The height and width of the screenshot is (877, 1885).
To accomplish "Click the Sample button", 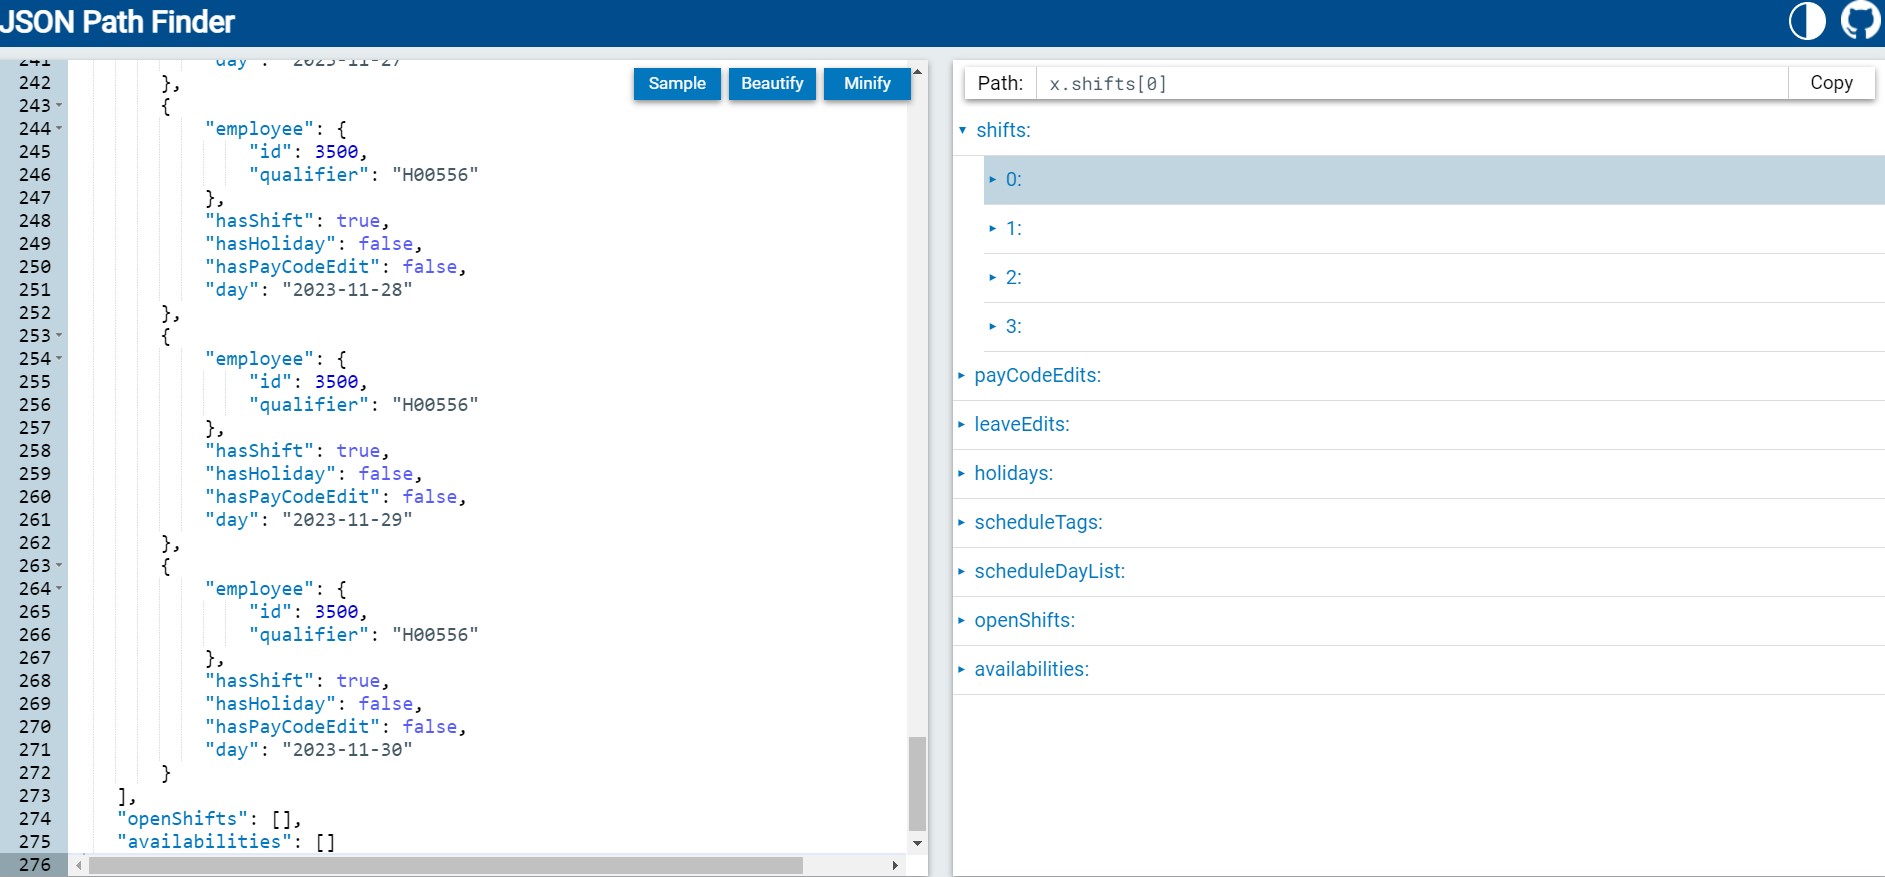I will [677, 84].
